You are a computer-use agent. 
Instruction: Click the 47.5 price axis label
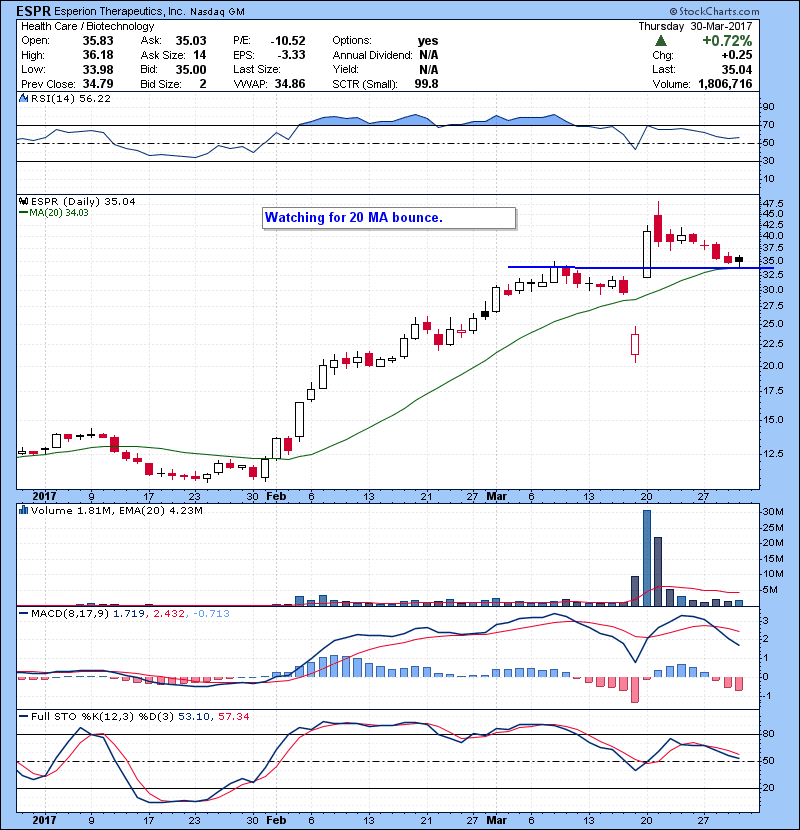point(772,203)
